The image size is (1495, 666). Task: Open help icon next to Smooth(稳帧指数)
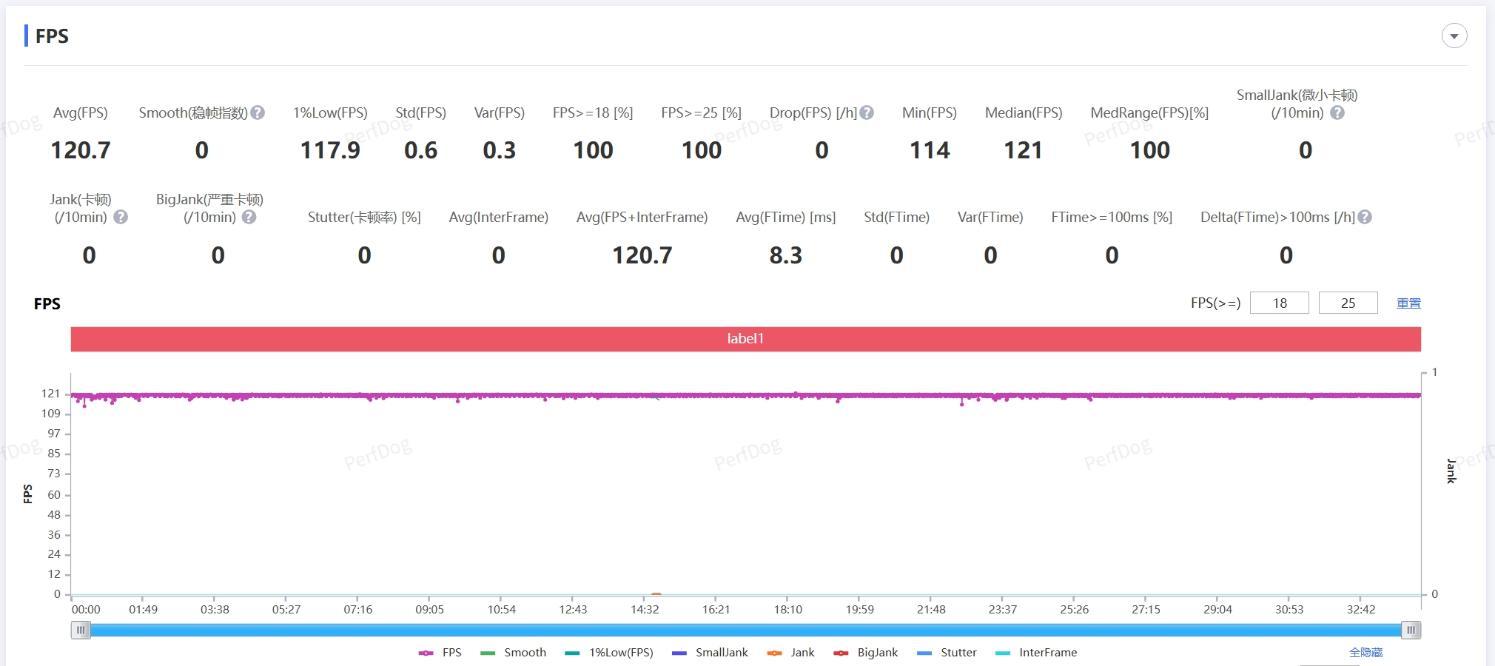coord(258,113)
